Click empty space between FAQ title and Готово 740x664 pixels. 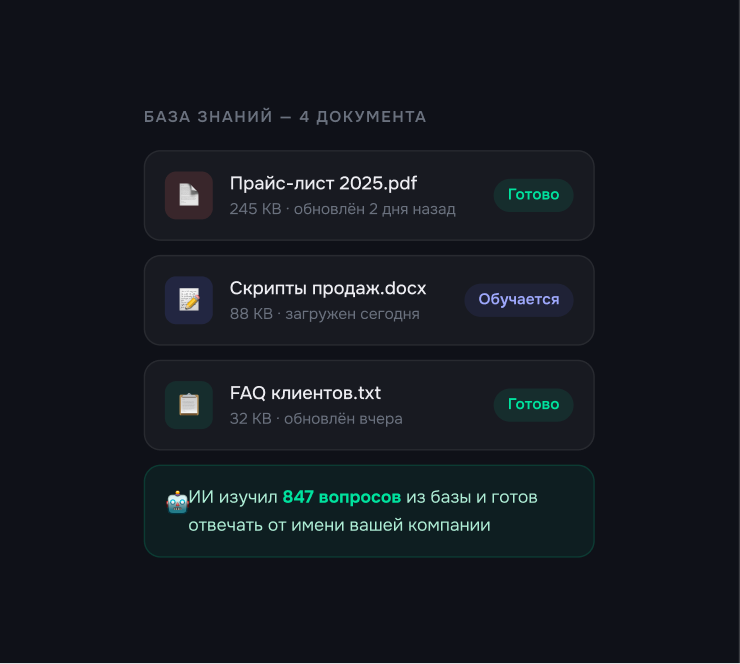click(440, 405)
